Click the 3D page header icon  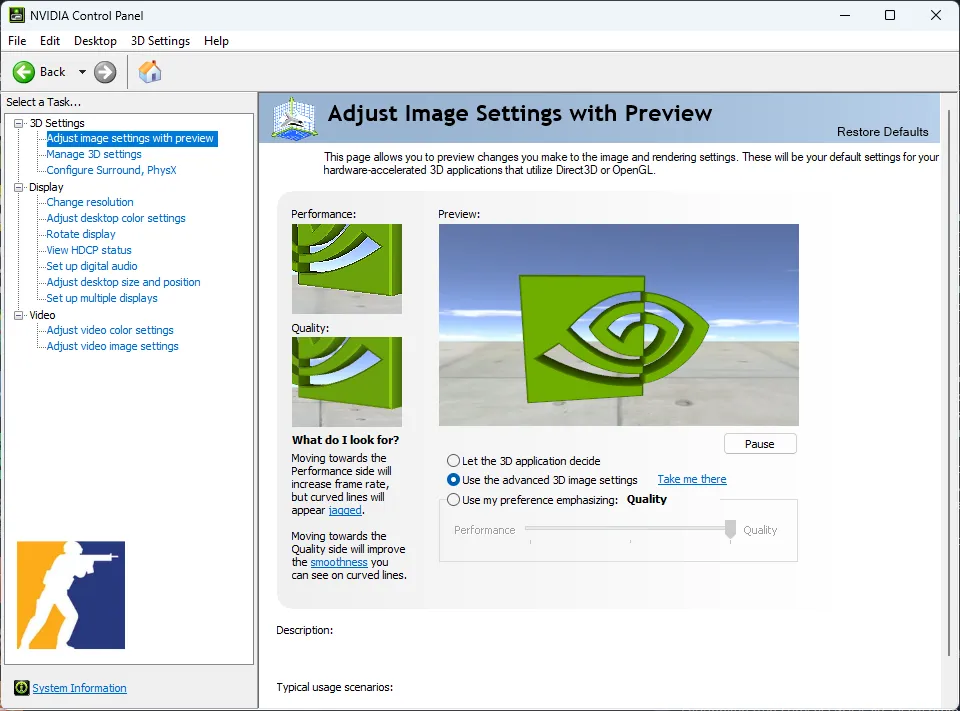[x=294, y=118]
